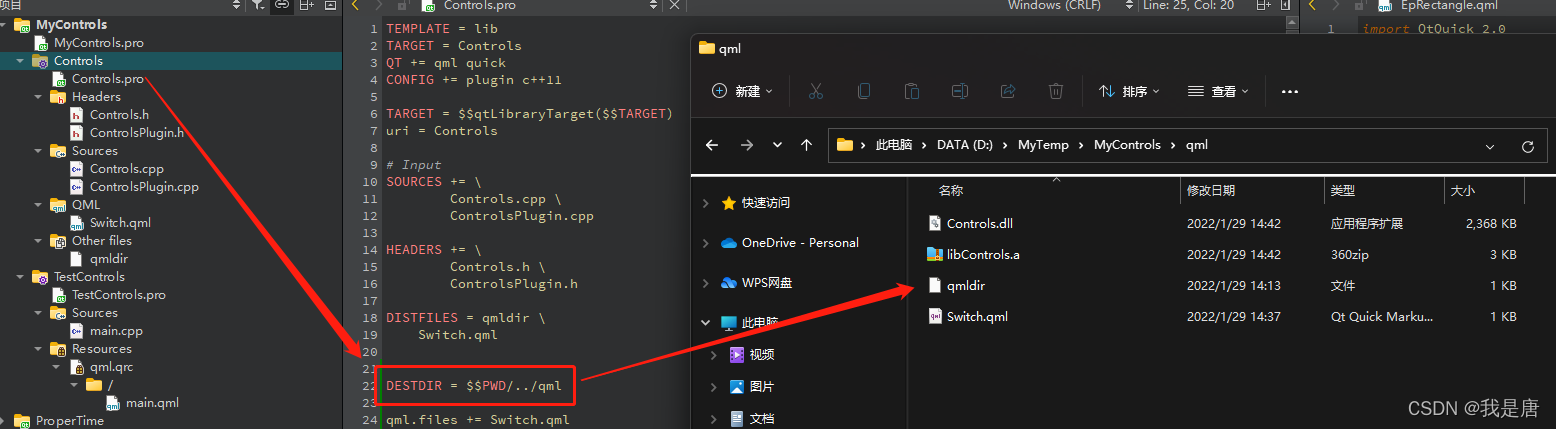Click Explorer Back arrow
Viewport: 1556px width, 429px height.
(x=712, y=145)
